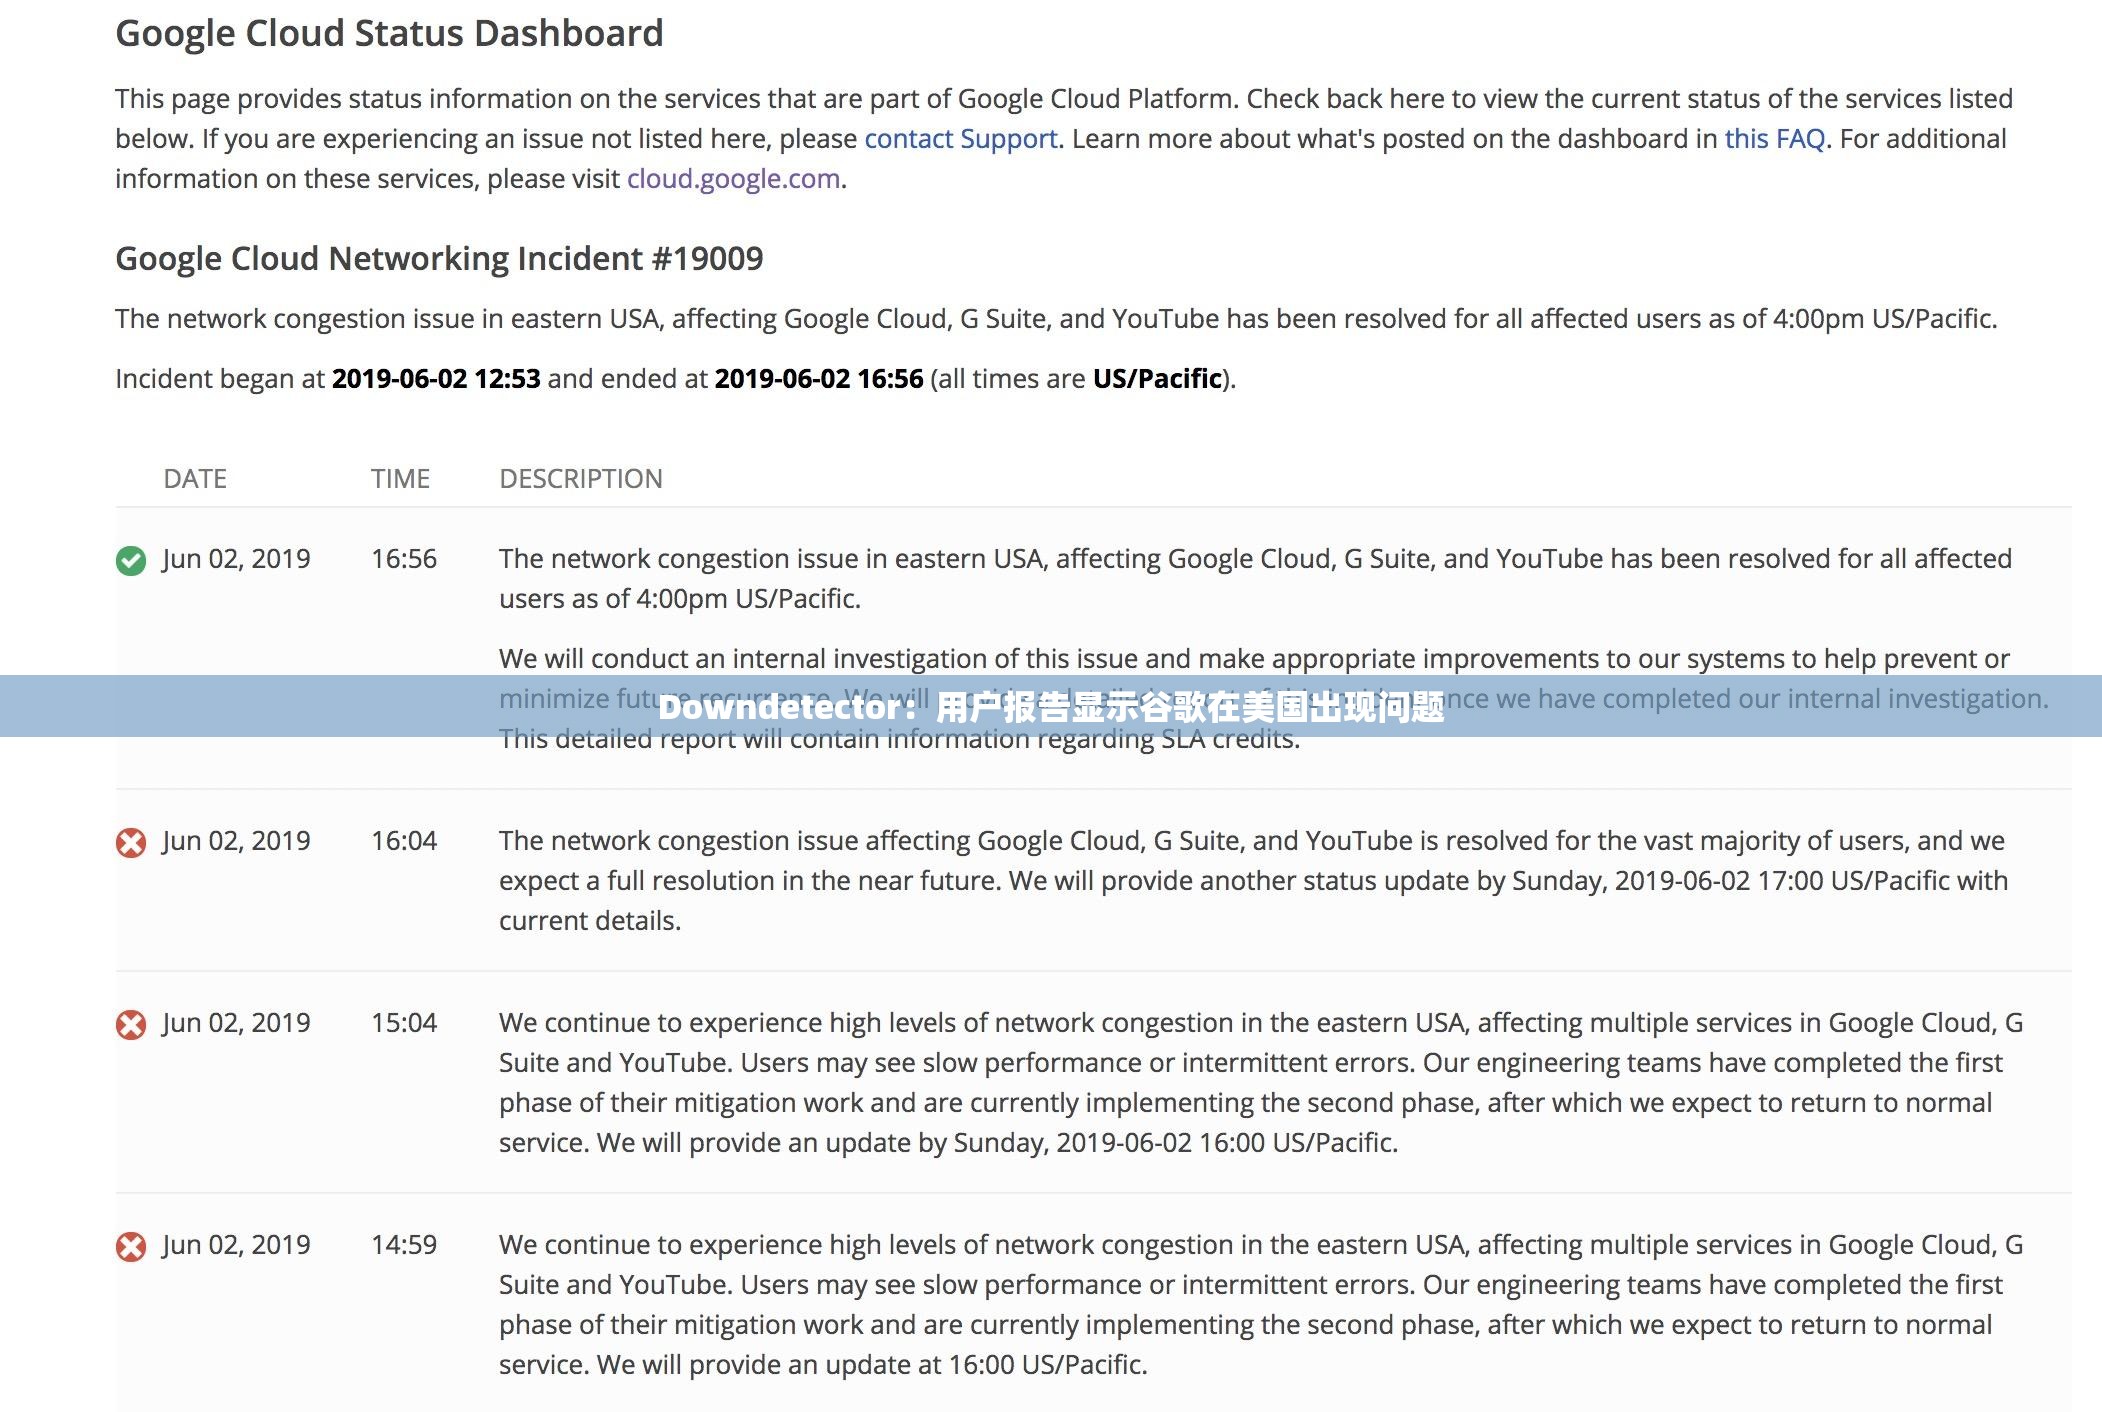Click the 15:04 update description text
Viewport: 2102px width, 1412px height.
pyautogui.click(x=1260, y=1083)
